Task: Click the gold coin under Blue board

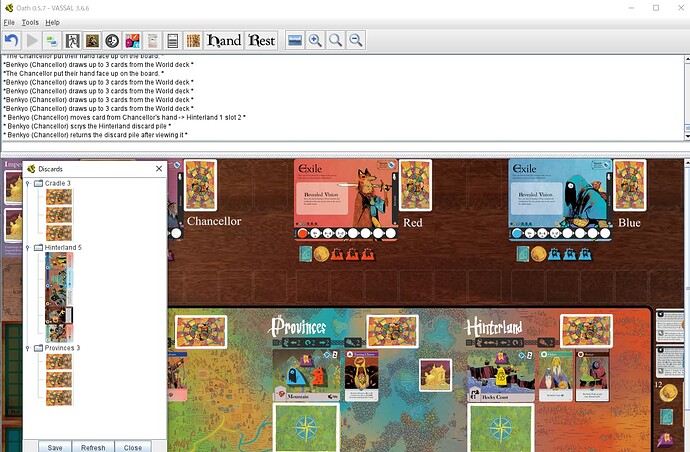Action: pos(538,254)
